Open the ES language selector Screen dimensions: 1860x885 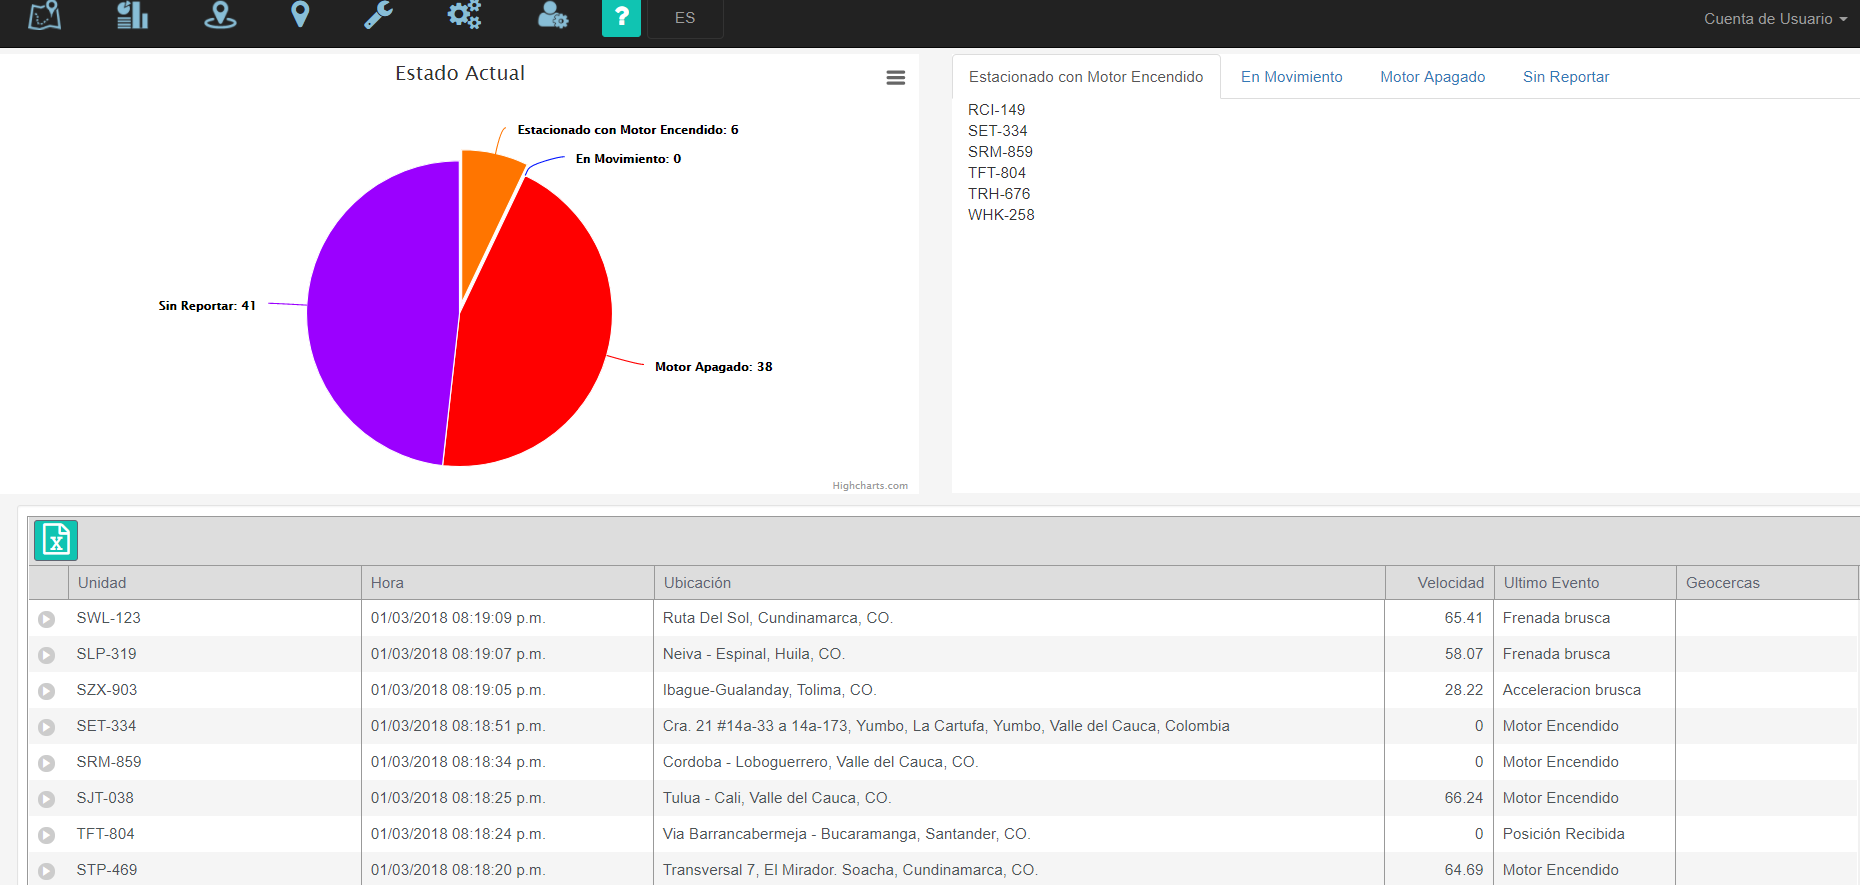[x=685, y=18]
